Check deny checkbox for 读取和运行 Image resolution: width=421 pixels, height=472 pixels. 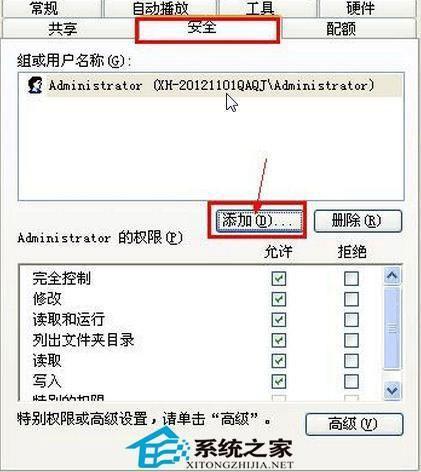click(x=351, y=320)
